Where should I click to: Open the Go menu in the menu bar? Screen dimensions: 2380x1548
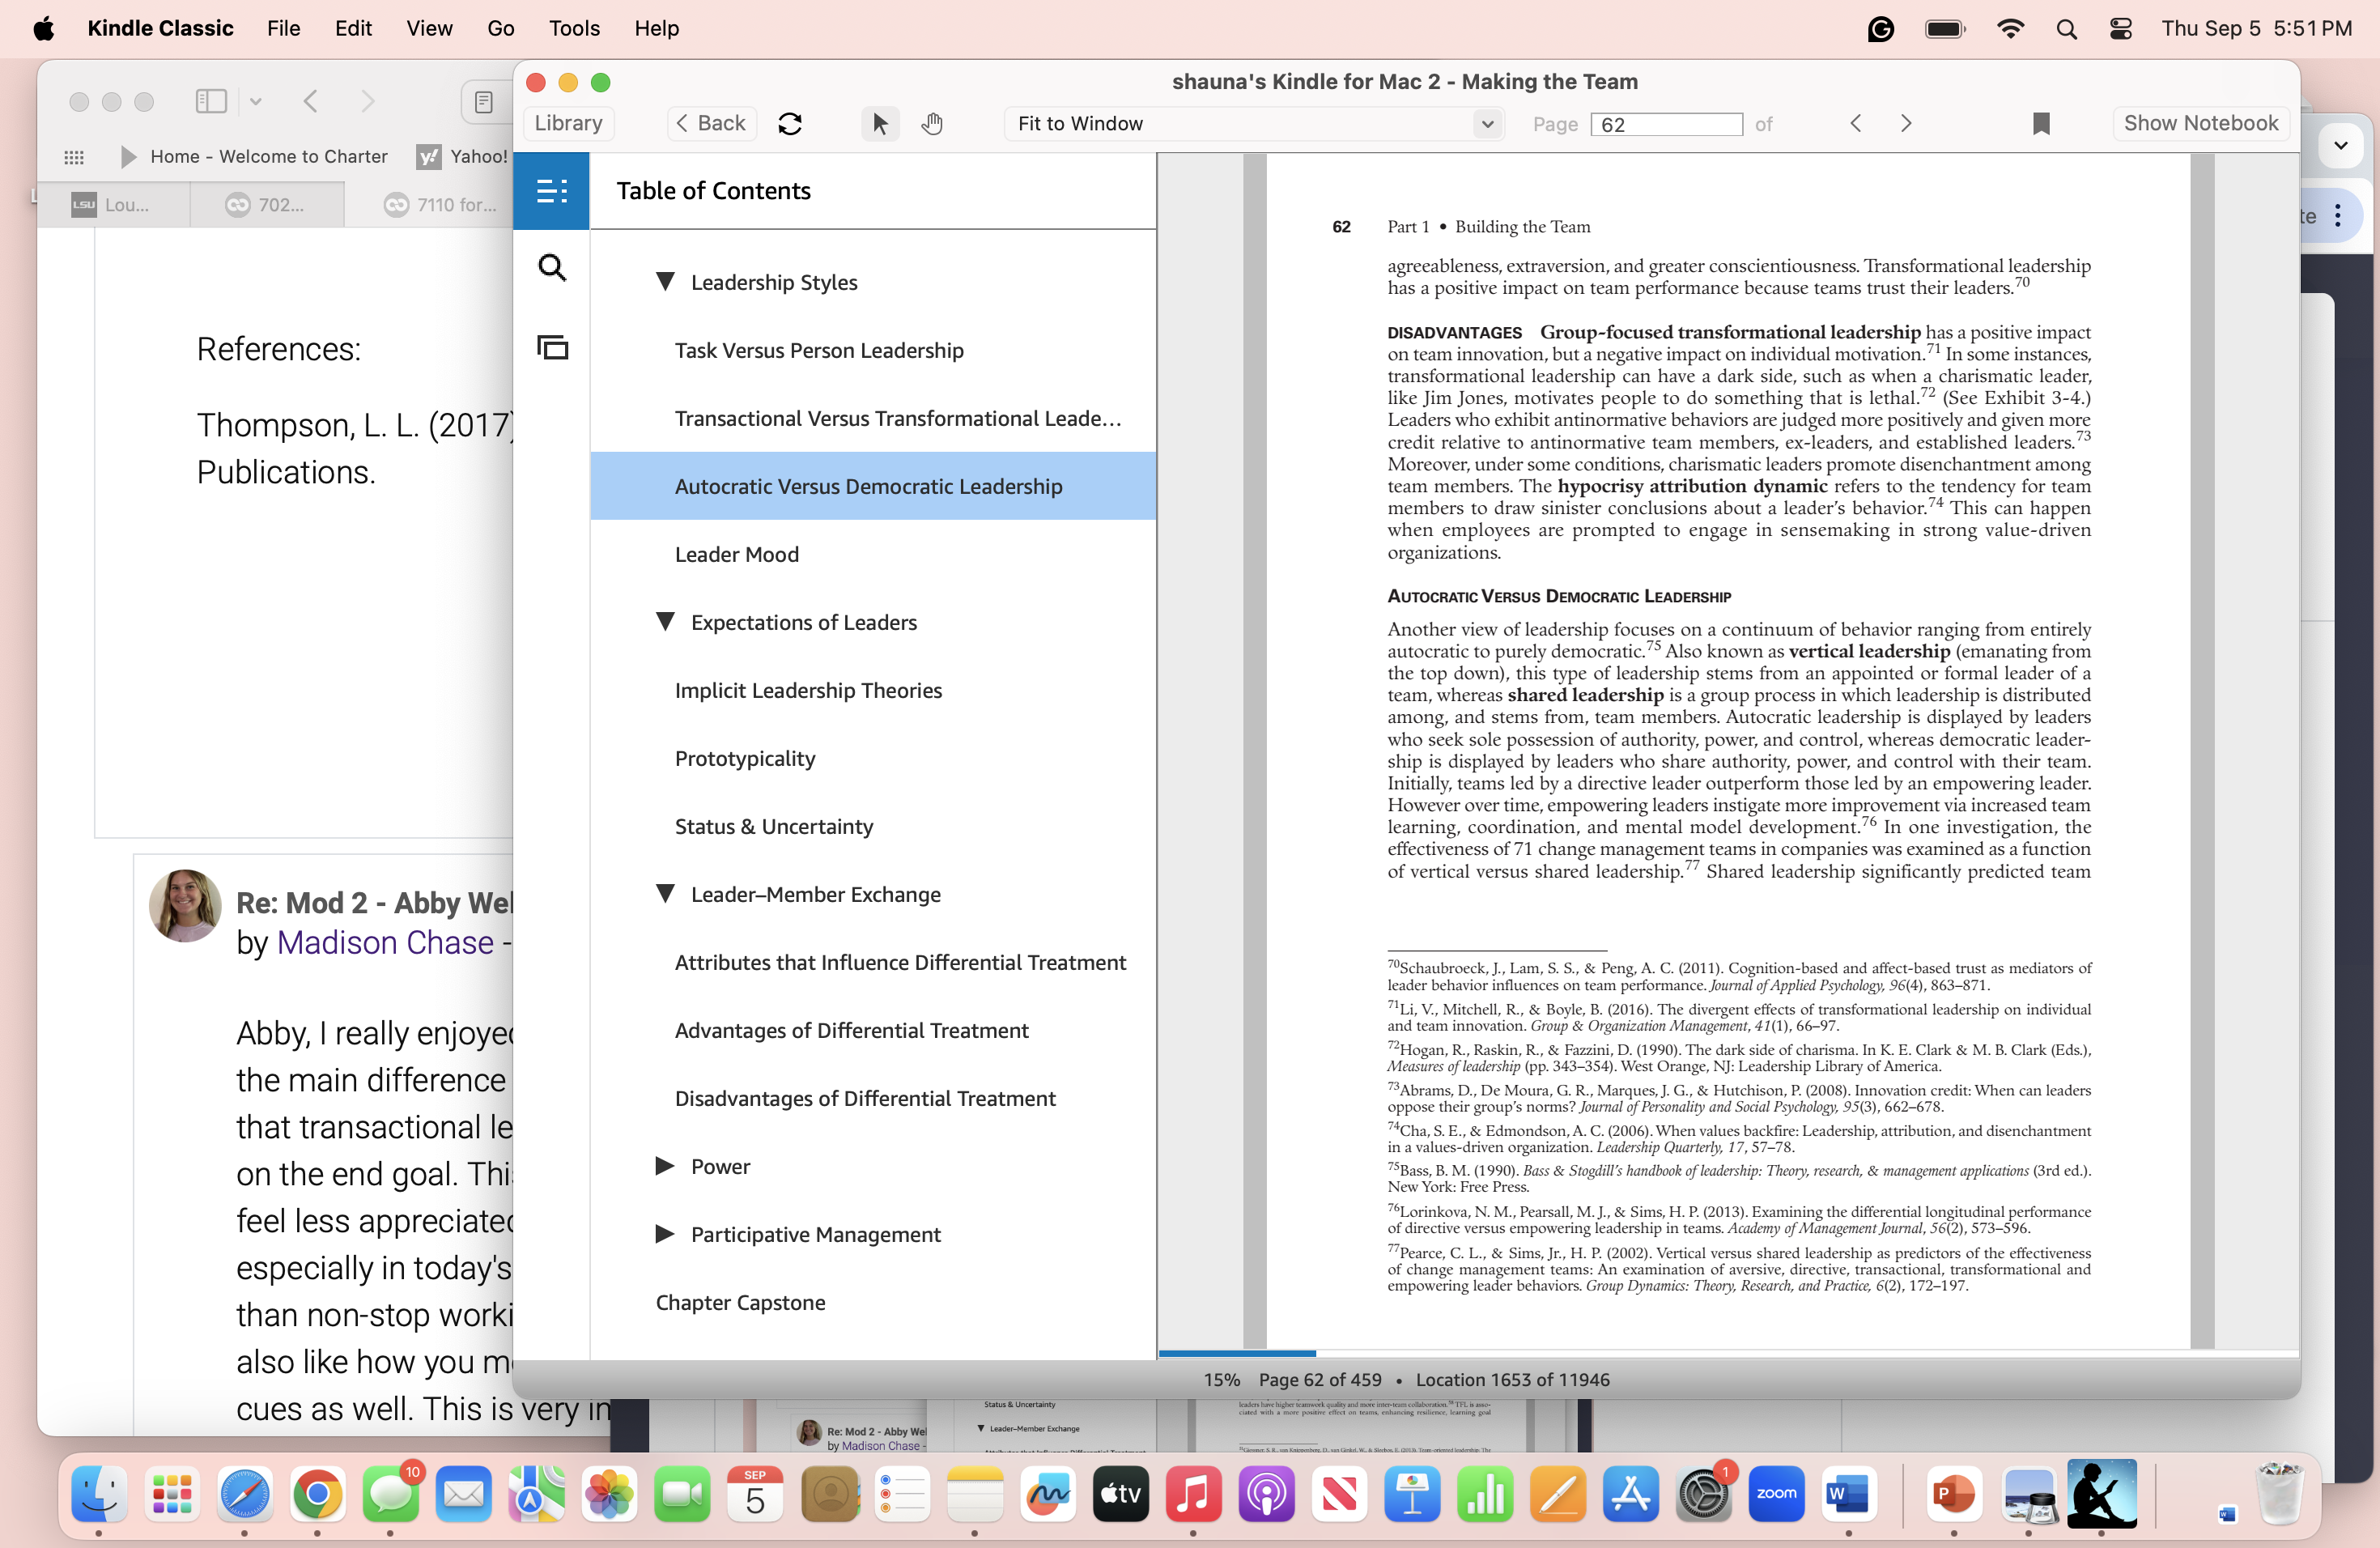[500, 28]
